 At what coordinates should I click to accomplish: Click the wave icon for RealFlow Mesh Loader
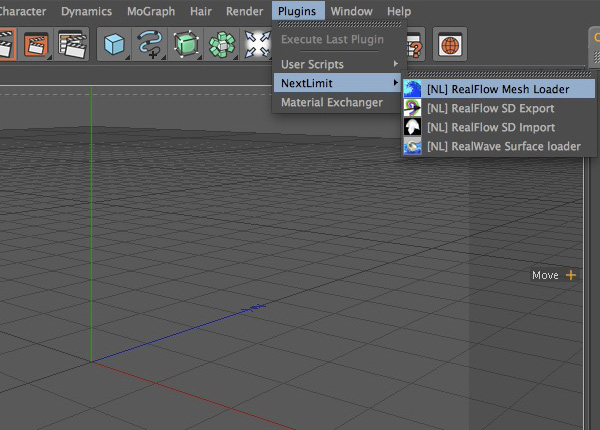click(x=412, y=89)
